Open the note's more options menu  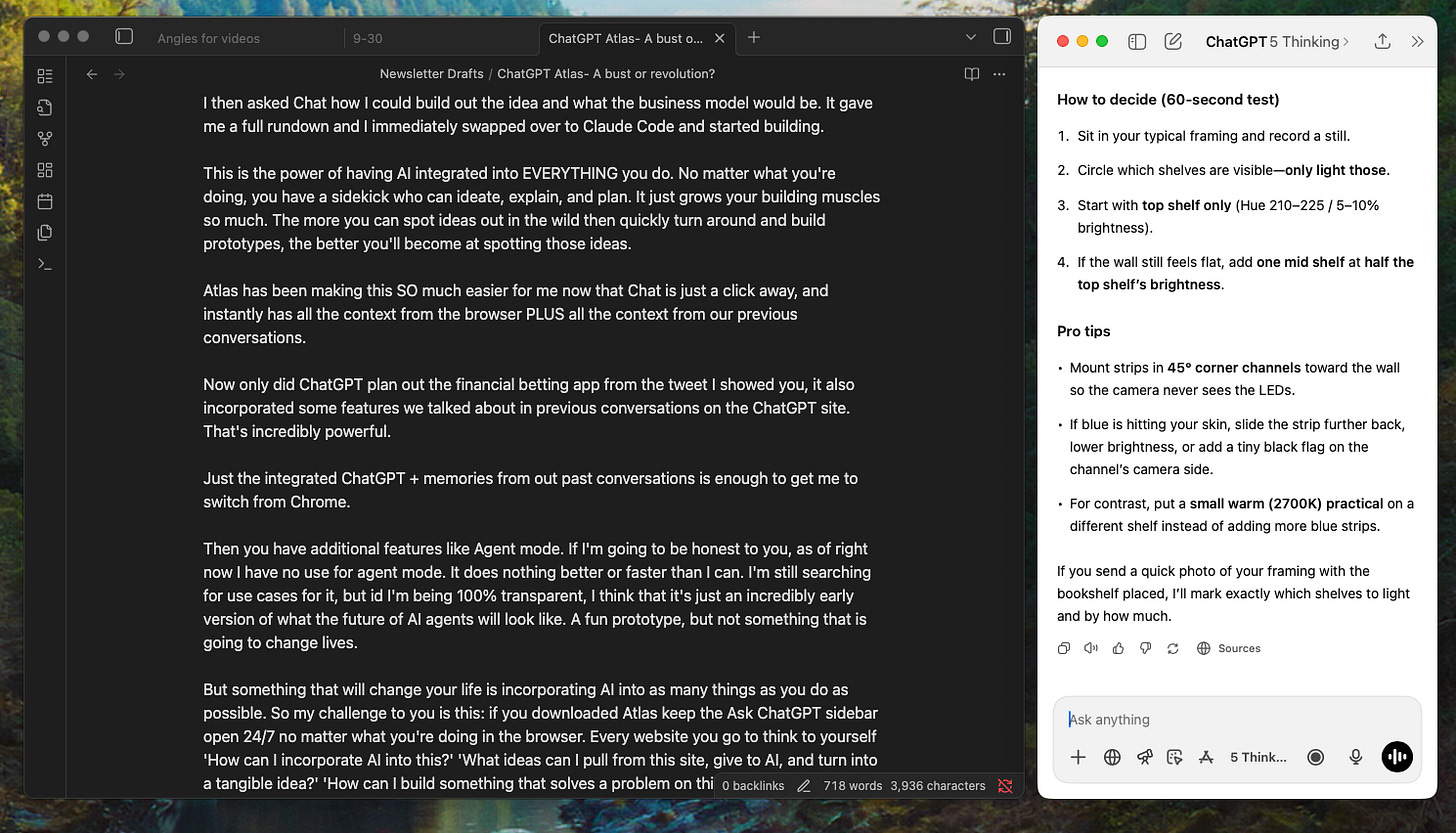click(x=999, y=74)
